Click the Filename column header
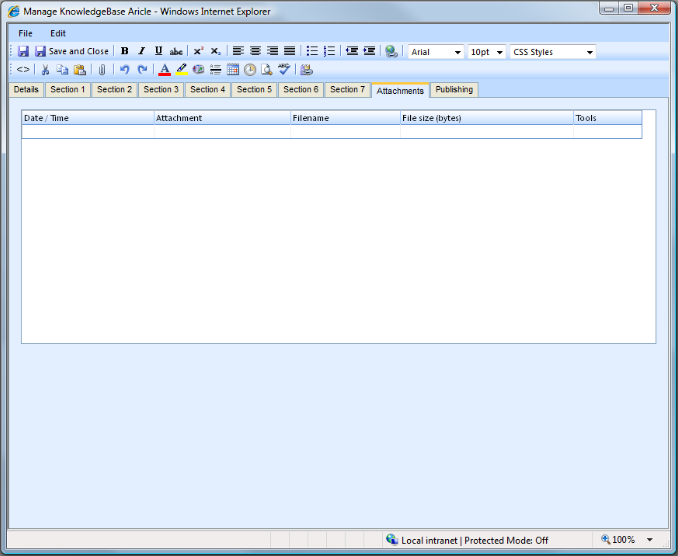 (x=345, y=118)
